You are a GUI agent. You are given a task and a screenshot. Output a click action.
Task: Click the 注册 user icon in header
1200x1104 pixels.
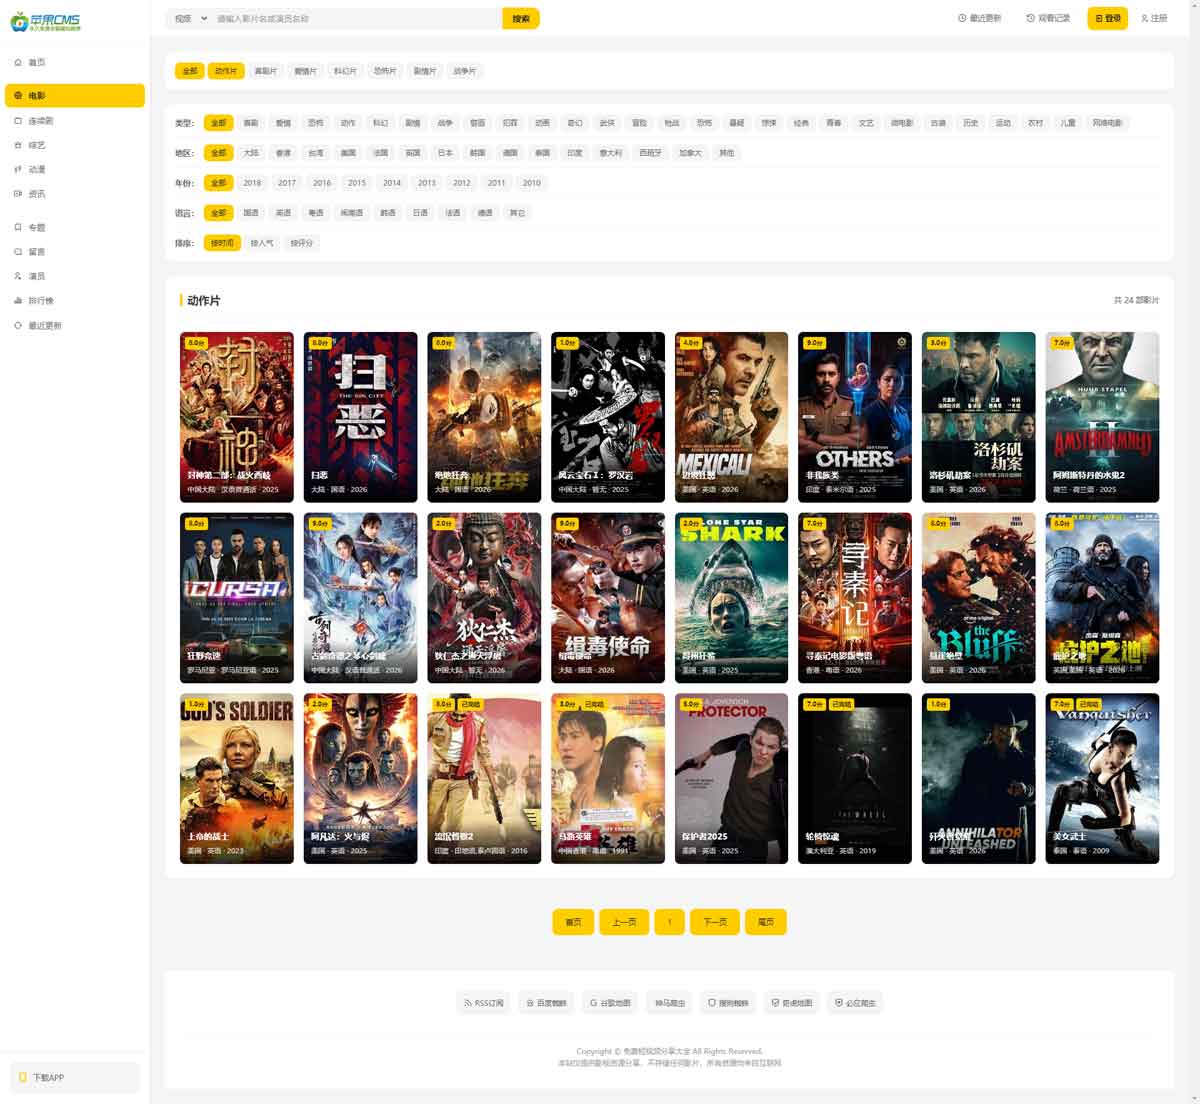[x=1144, y=18]
